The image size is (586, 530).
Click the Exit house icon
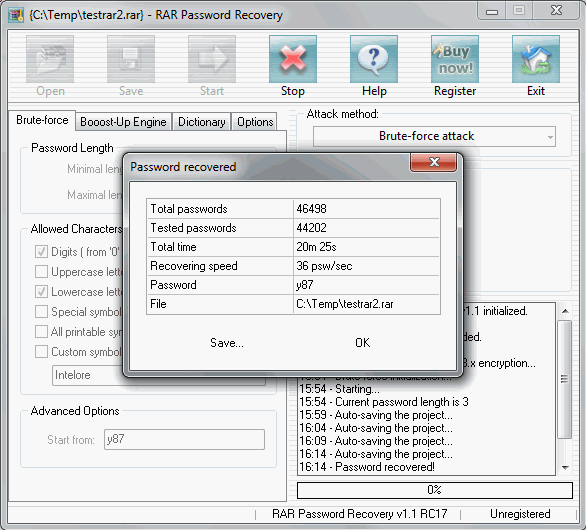536,59
